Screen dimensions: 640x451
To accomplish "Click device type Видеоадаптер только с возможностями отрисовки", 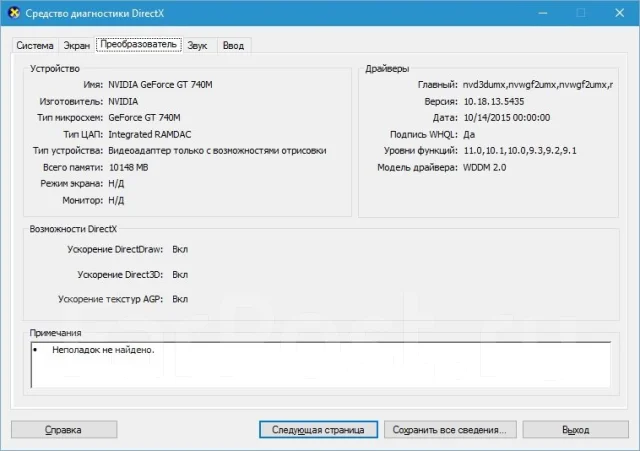I will (x=217, y=151).
